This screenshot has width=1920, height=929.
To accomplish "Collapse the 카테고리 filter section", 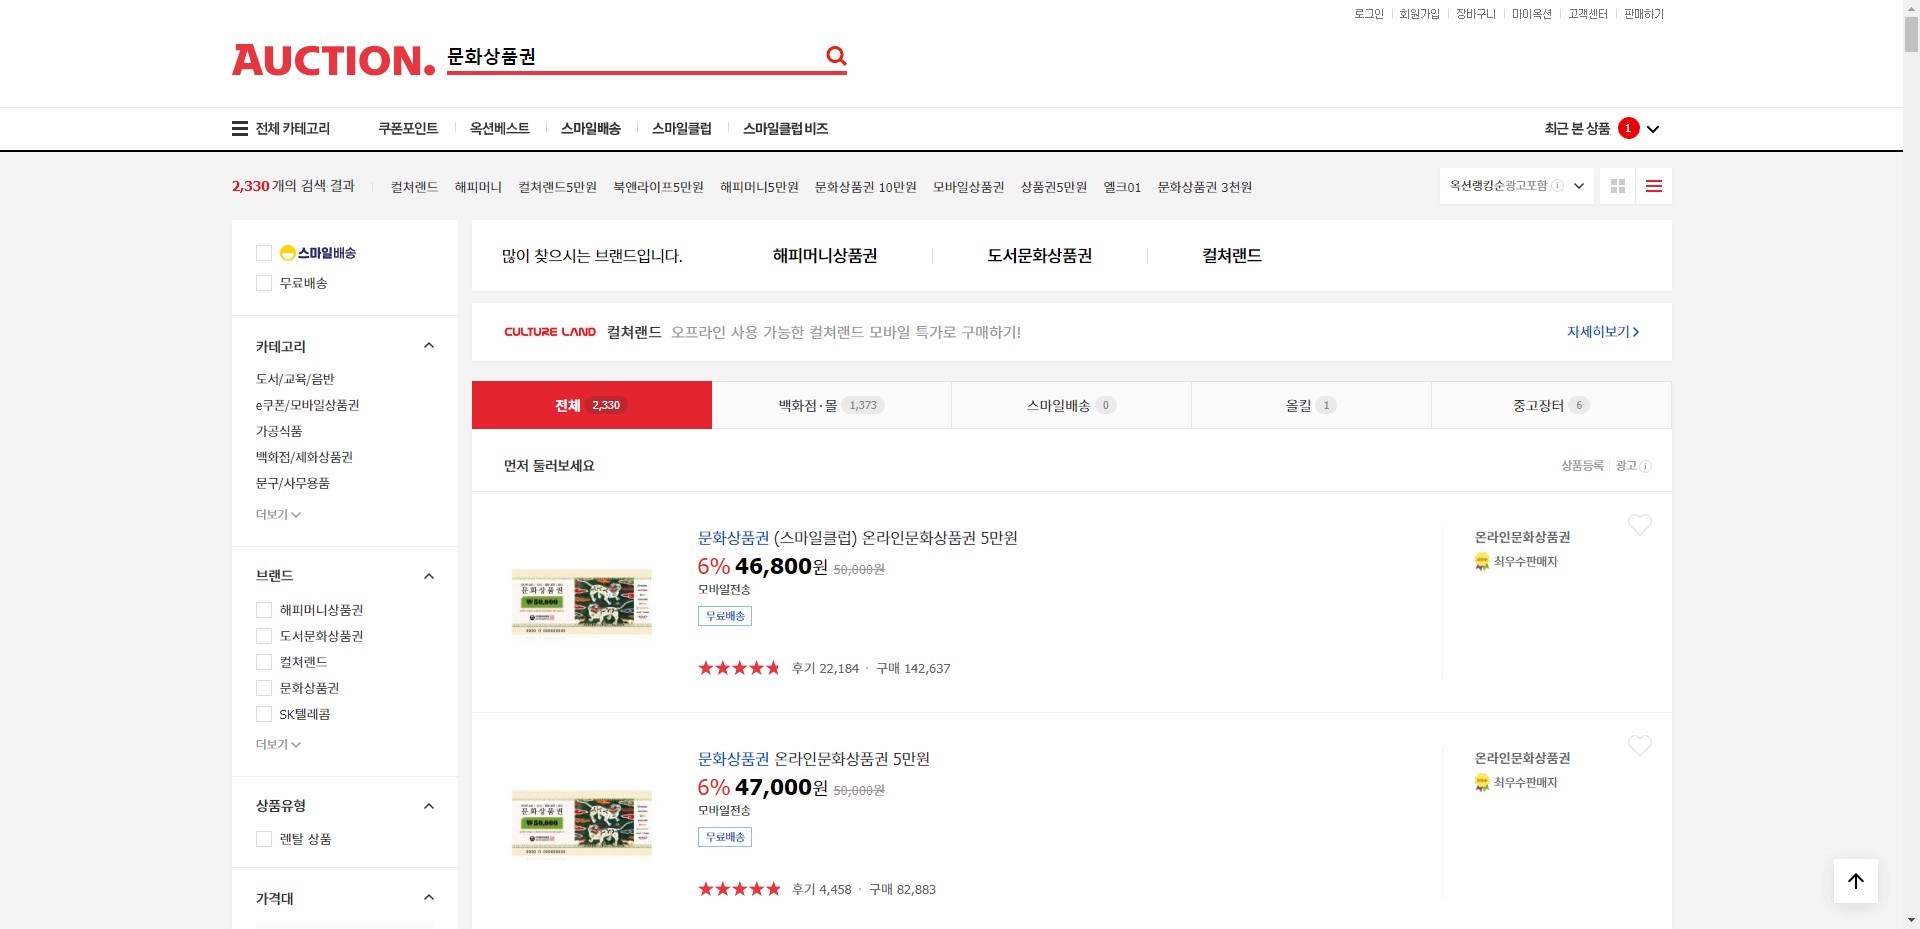I will [x=429, y=346].
